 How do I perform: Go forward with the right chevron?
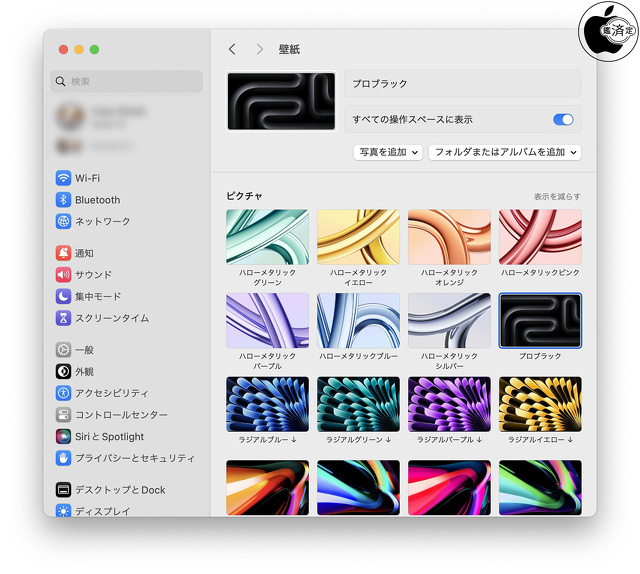pyautogui.click(x=260, y=49)
